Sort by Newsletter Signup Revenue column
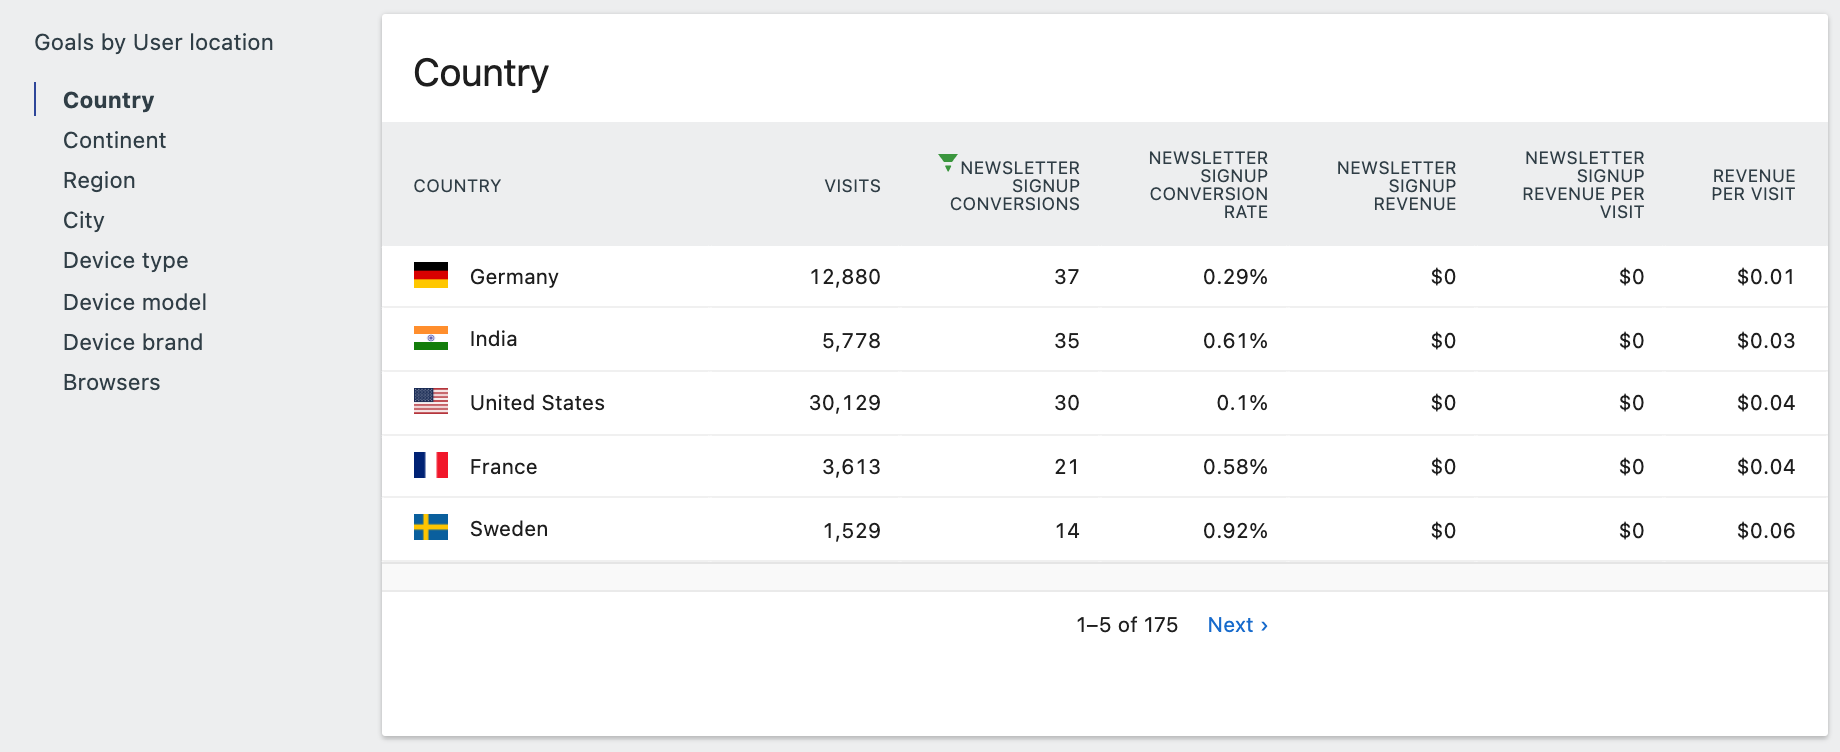 coord(1396,186)
